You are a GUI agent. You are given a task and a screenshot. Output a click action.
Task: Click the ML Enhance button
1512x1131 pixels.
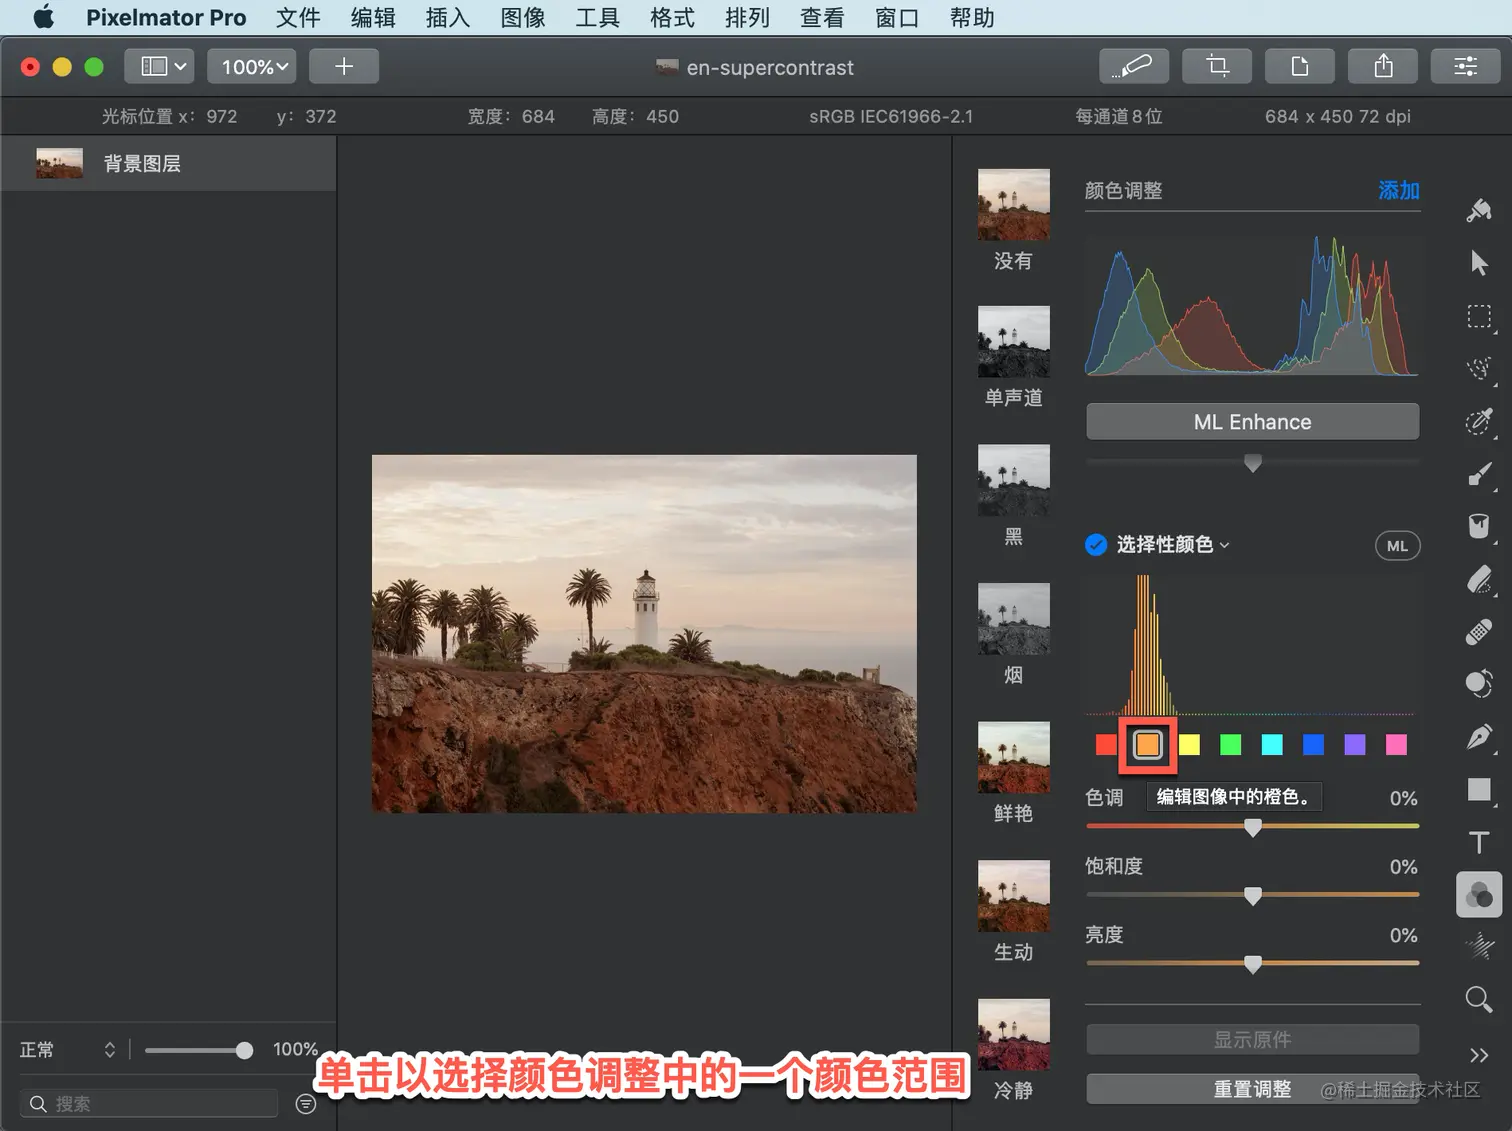pyautogui.click(x=1252, y=422)
